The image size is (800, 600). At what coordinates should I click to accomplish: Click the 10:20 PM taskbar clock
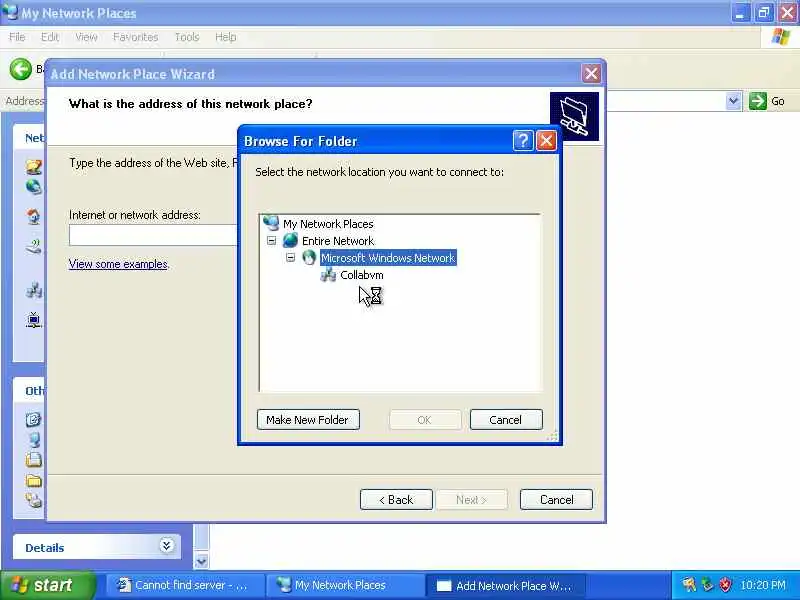click(763, 585)
